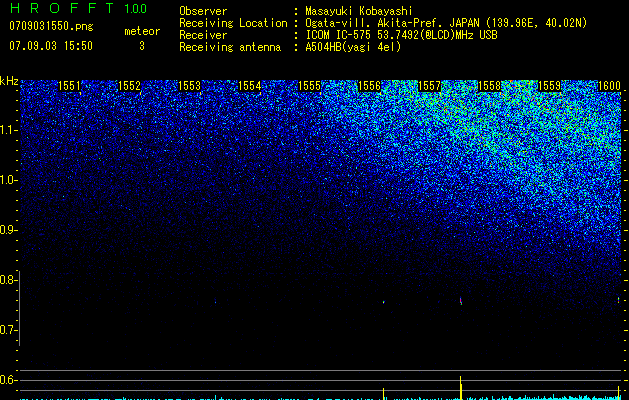This screenshot has width=629, height=400.
Task: Click the 1558 time marker
Action: click(489, 86)
